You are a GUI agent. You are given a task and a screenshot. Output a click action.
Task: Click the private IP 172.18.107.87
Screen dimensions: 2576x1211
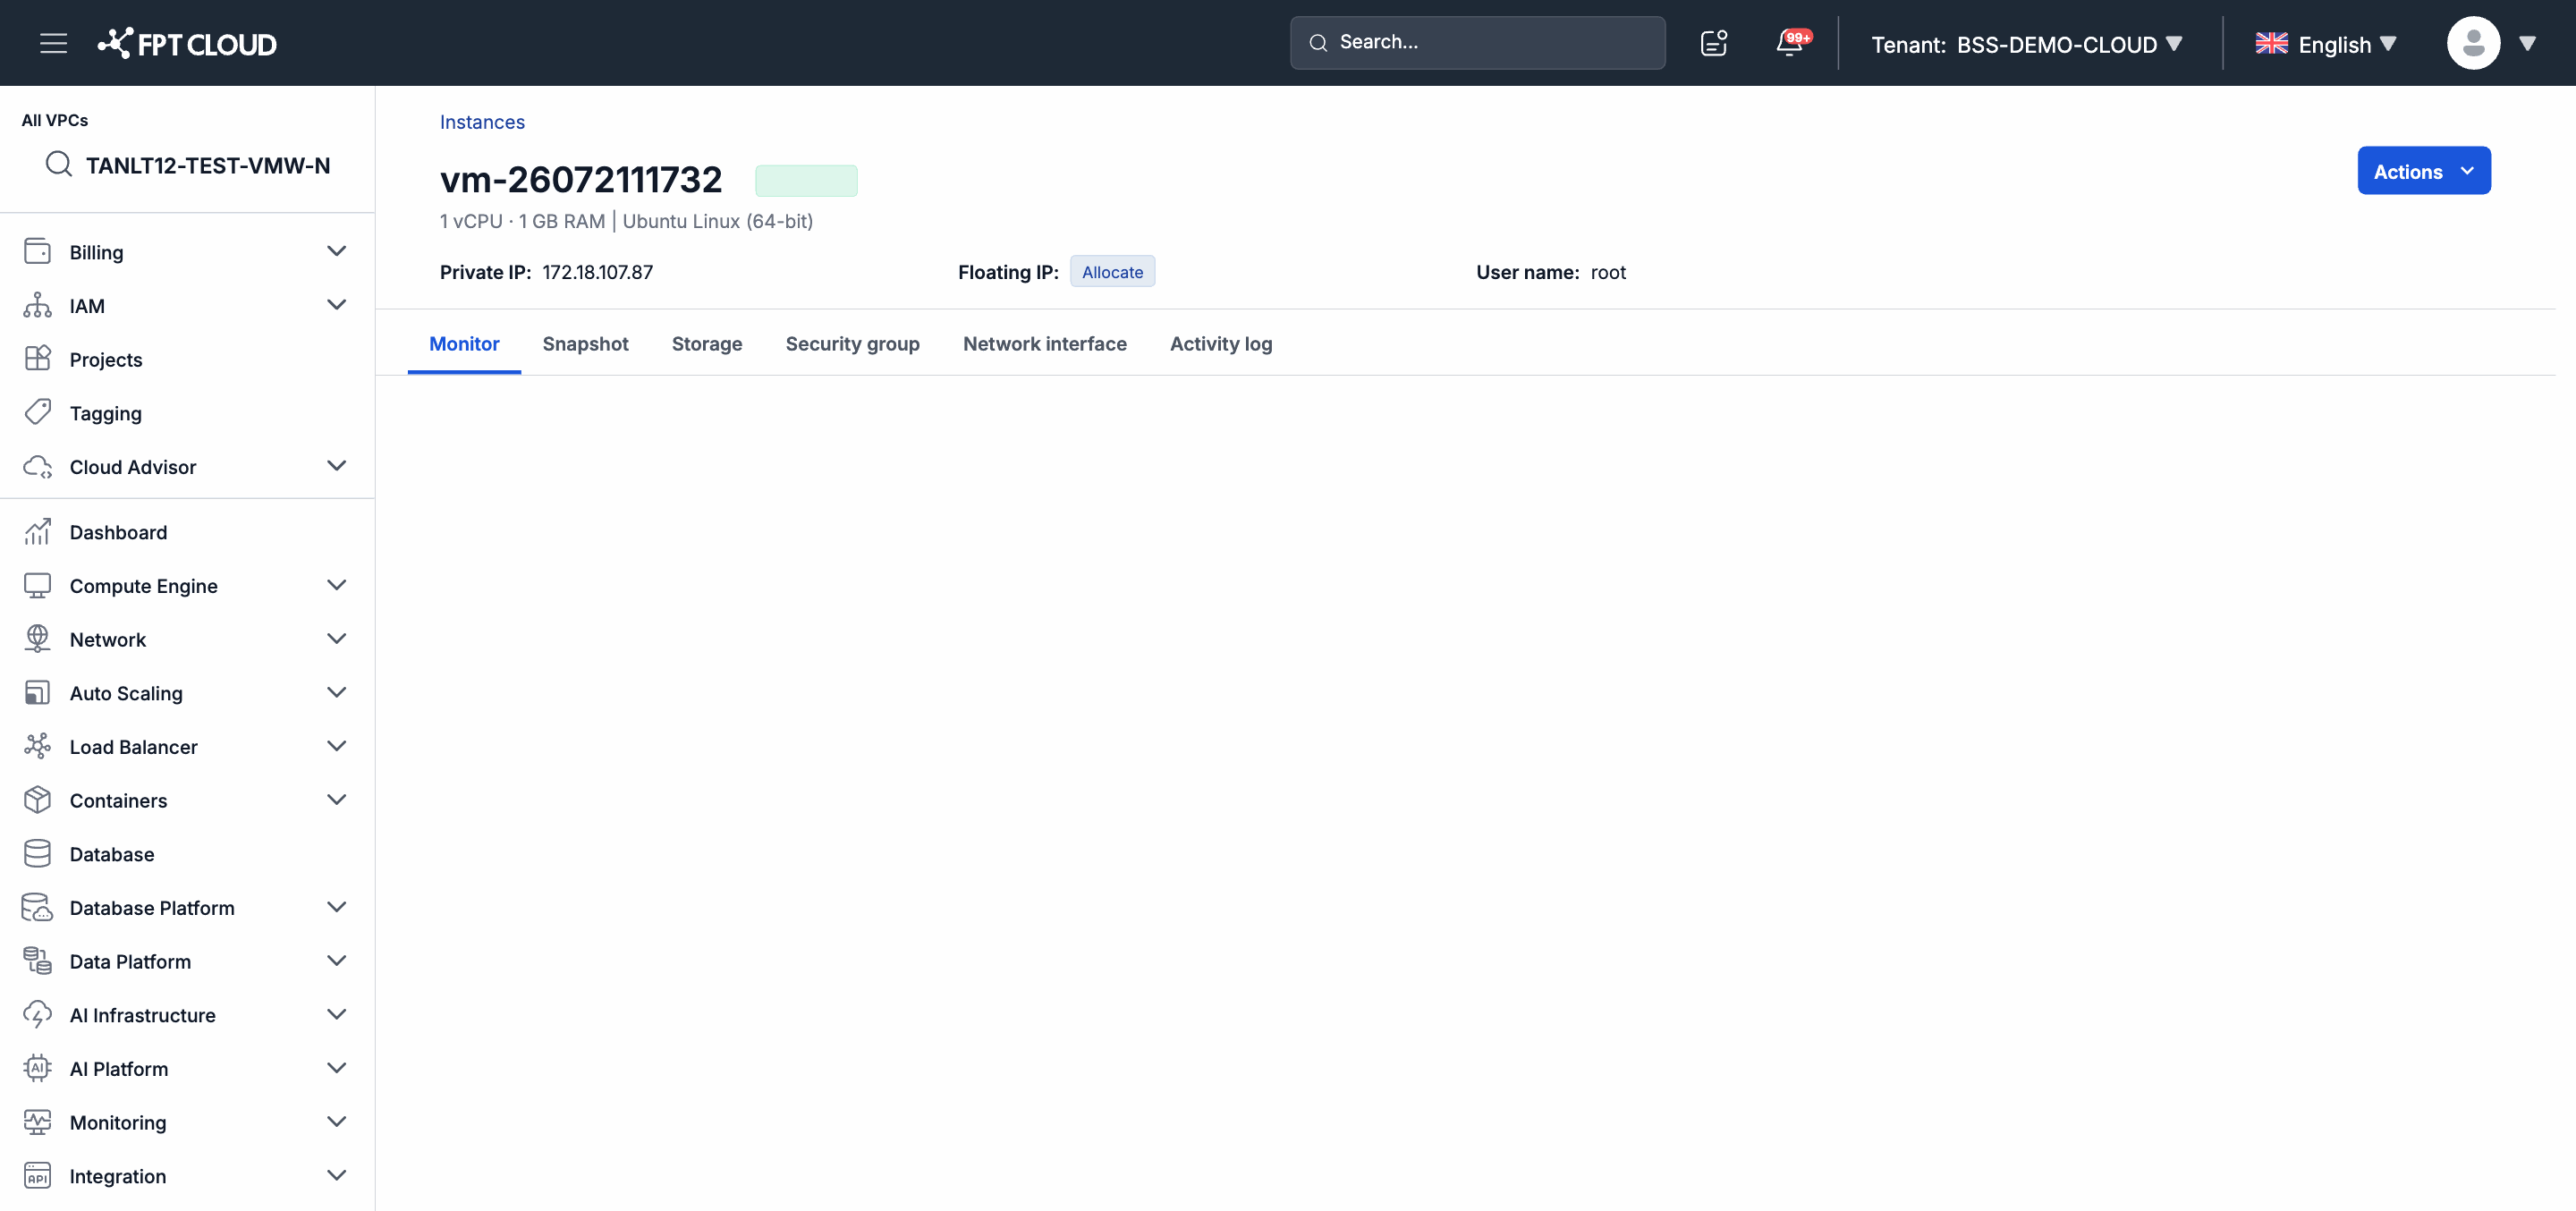click(x=597, y=272)
